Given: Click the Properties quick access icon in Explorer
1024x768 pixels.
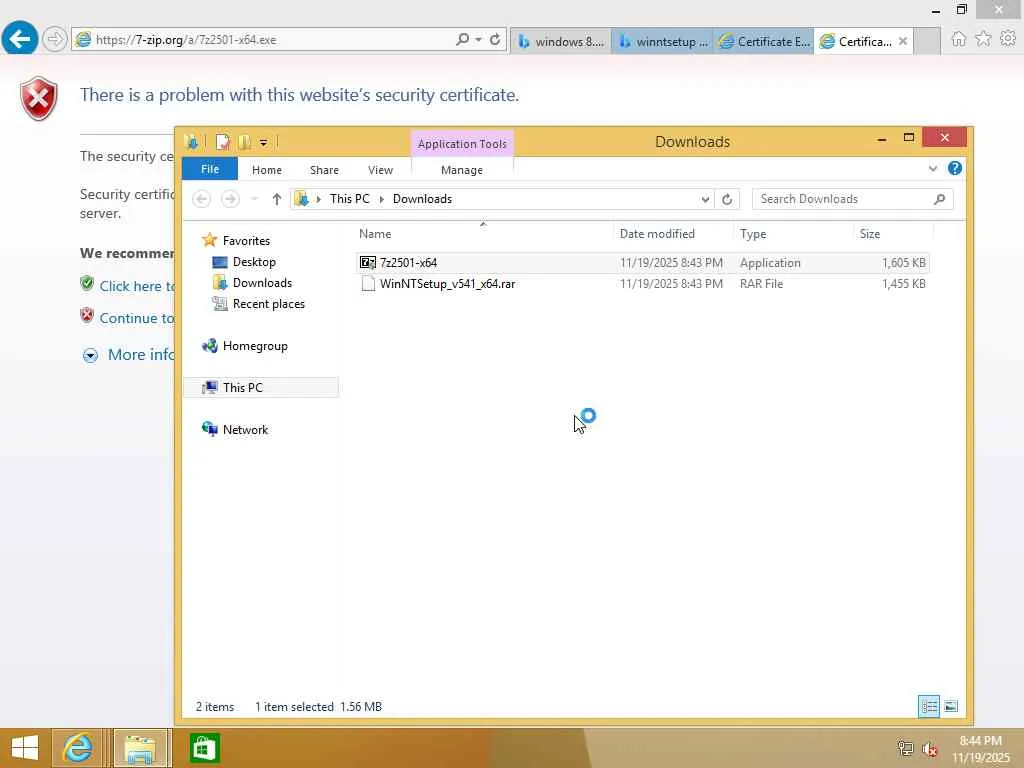Looking at the screenshot, I should coord(223,142).
